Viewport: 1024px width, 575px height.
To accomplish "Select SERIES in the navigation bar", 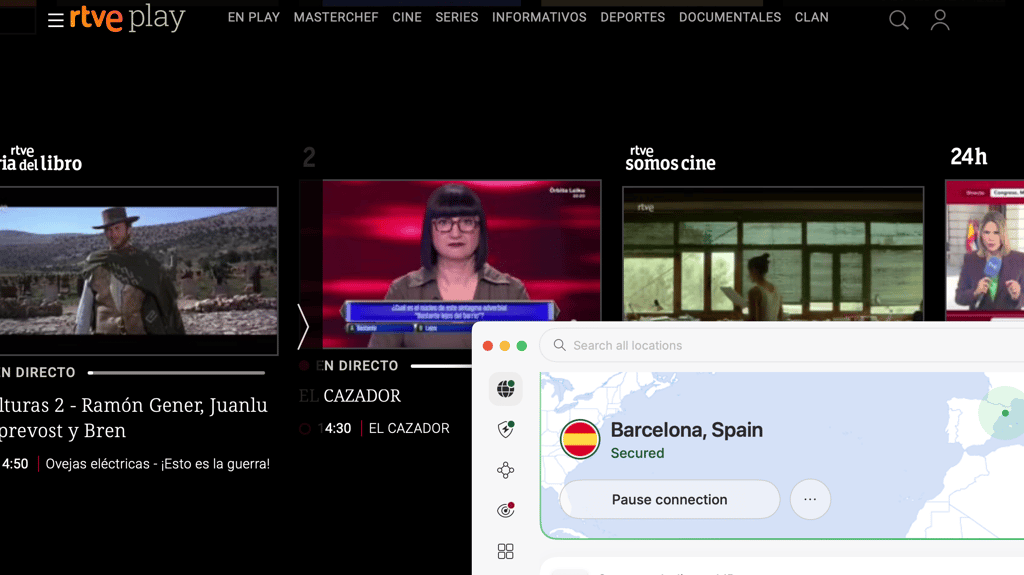I will coord(456,18).
